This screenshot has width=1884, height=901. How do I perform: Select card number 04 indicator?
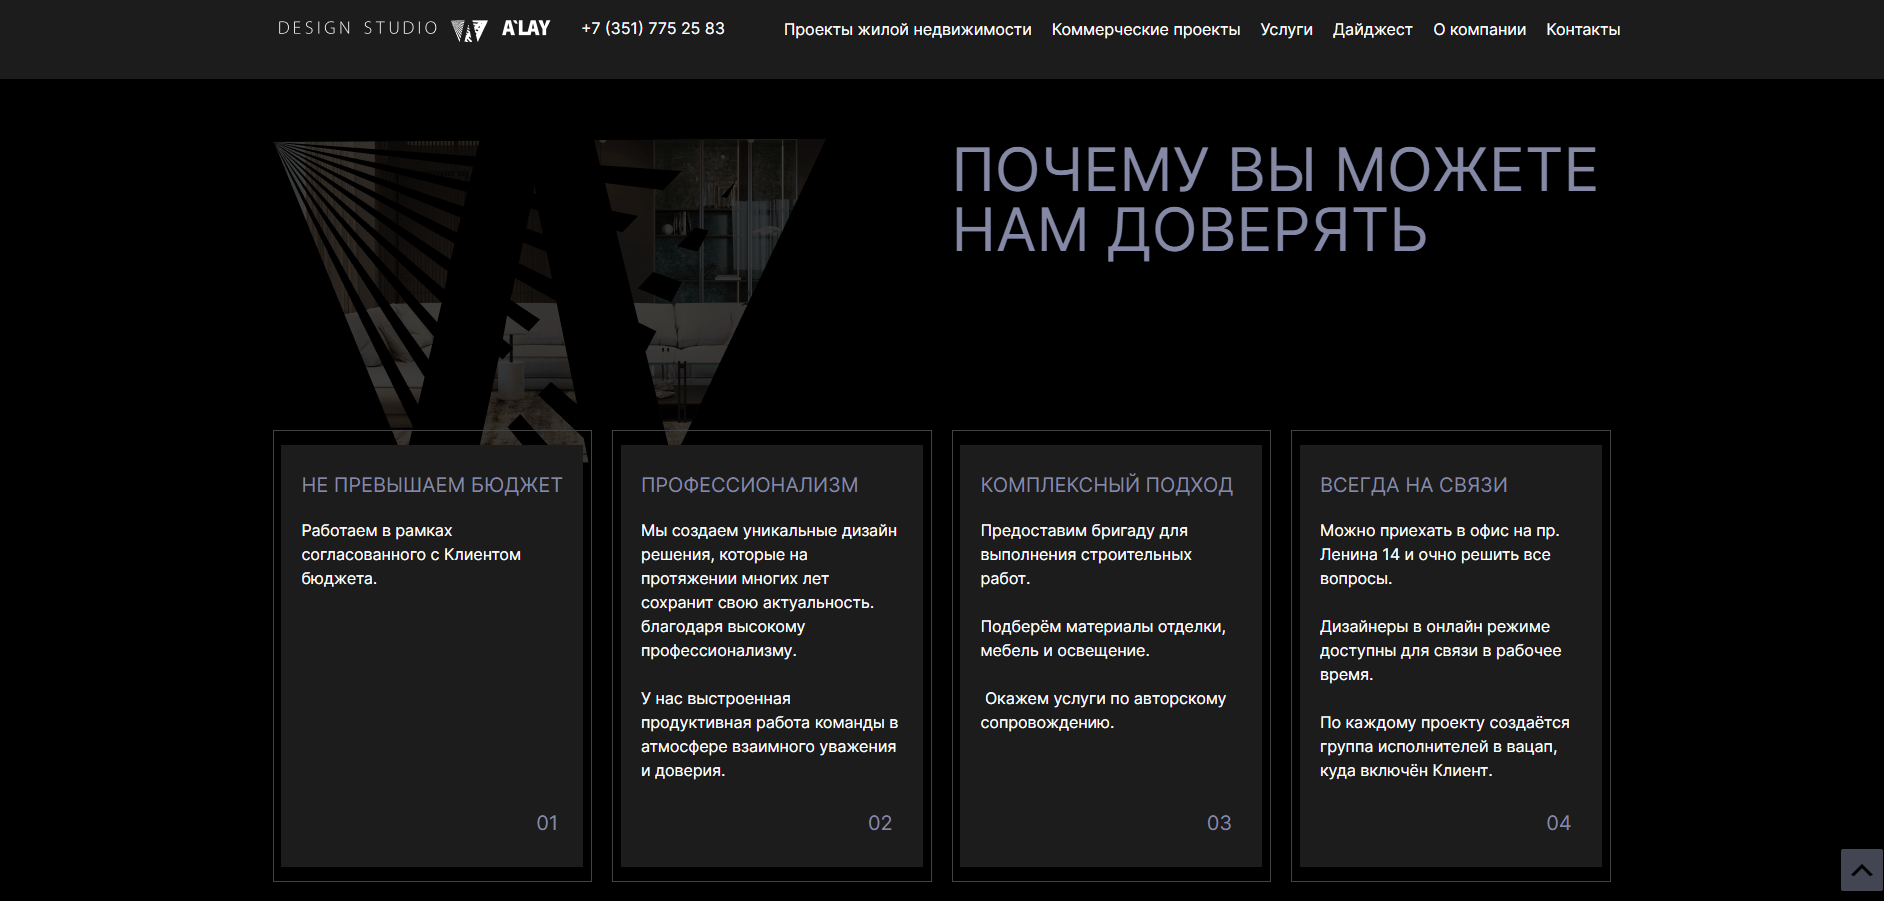click(1559, 822)
